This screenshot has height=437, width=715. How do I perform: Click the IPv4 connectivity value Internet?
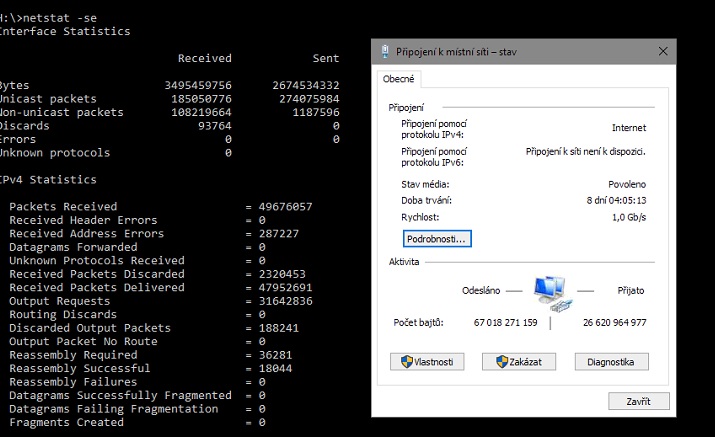pos(629,128)
